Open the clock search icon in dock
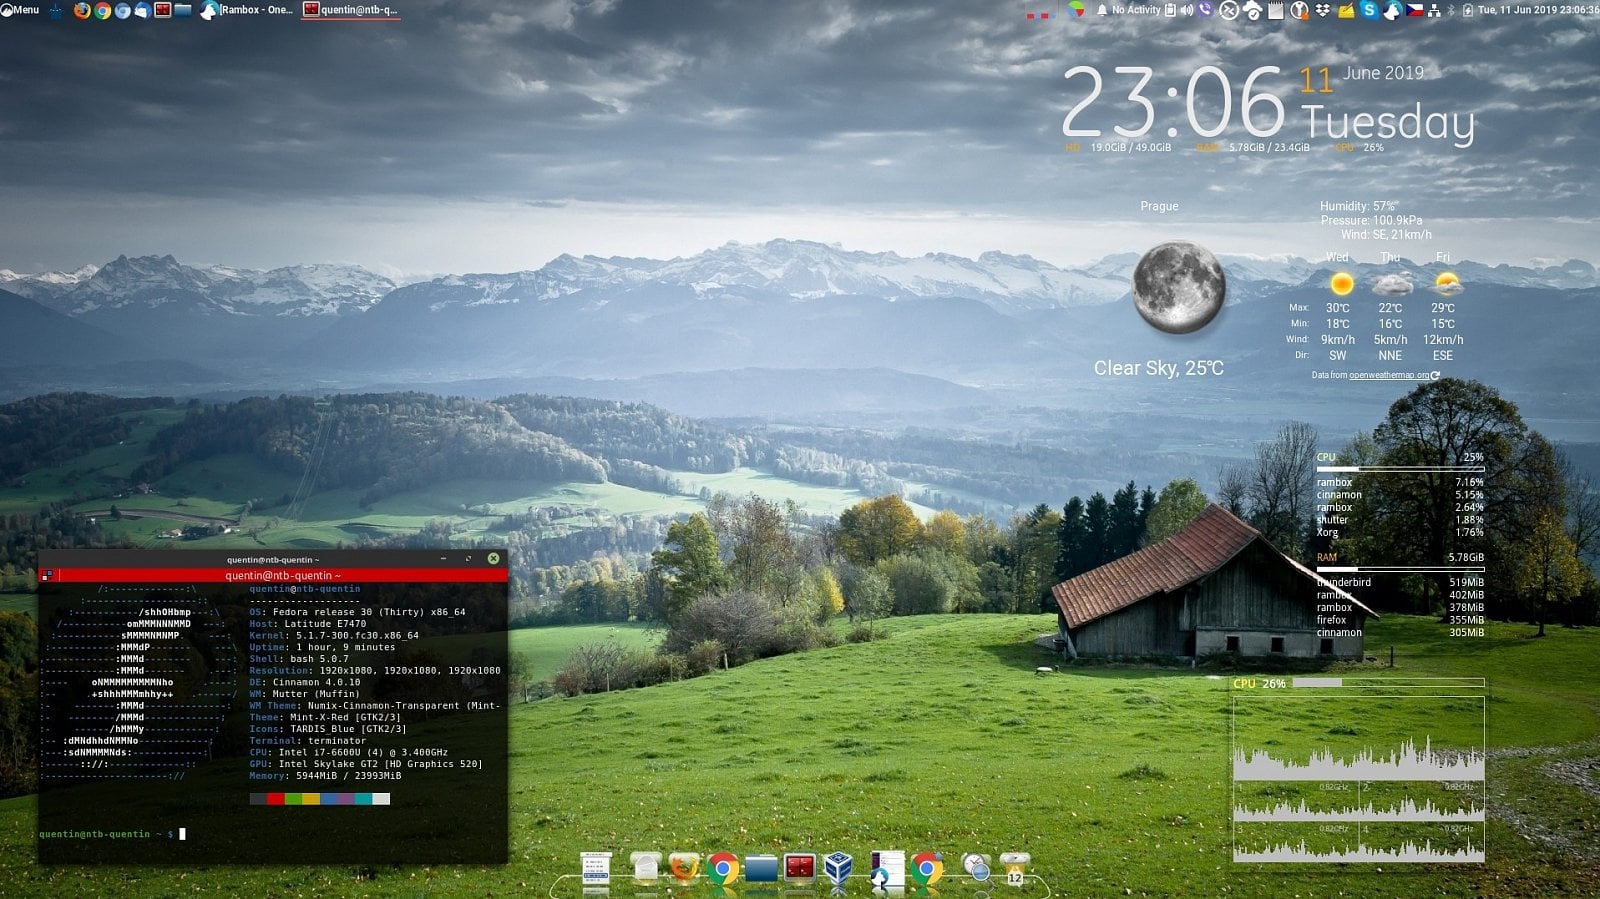Viewport: 1600px width, 899px height. (x=976, y=867)
